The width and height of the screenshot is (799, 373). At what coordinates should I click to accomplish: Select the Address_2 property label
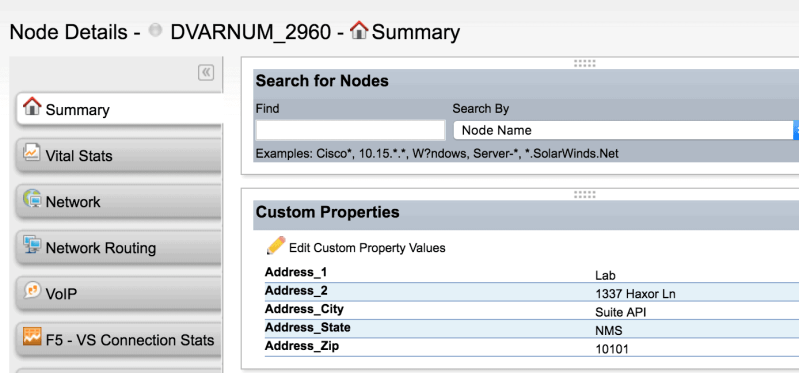click(296, 290)
